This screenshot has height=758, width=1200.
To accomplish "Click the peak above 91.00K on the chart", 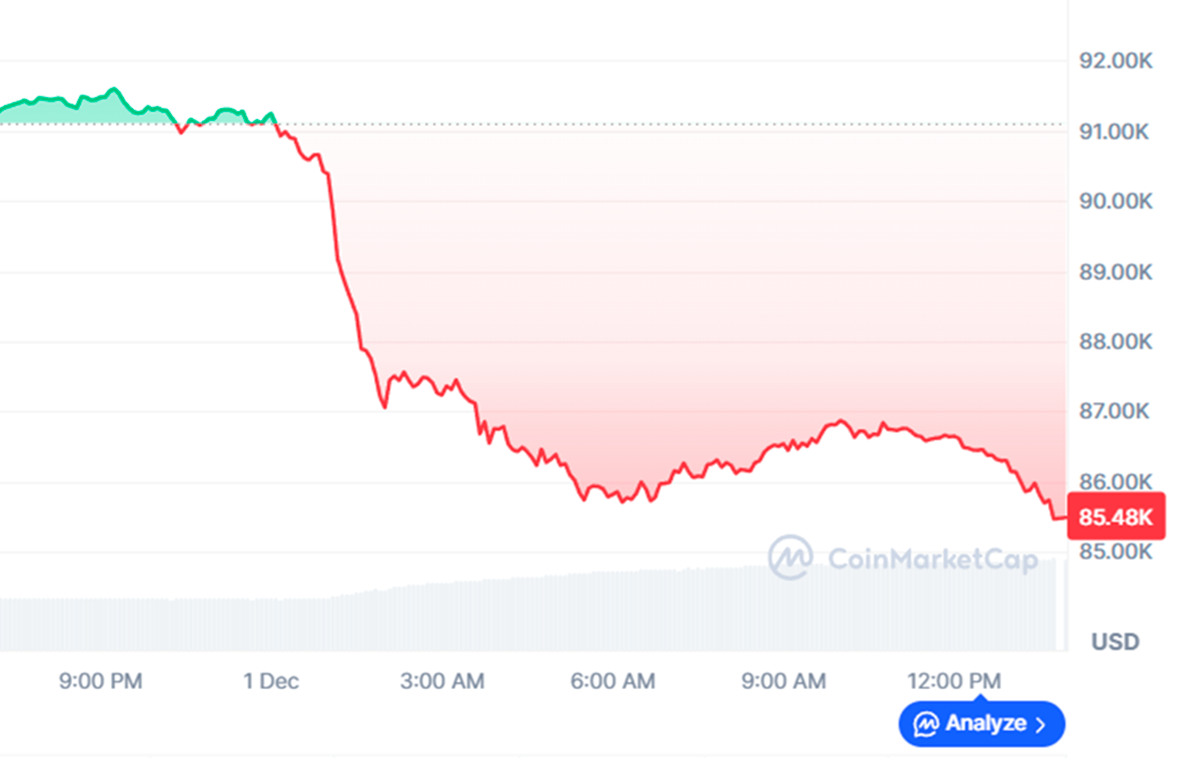I will [x=115, y=90].
